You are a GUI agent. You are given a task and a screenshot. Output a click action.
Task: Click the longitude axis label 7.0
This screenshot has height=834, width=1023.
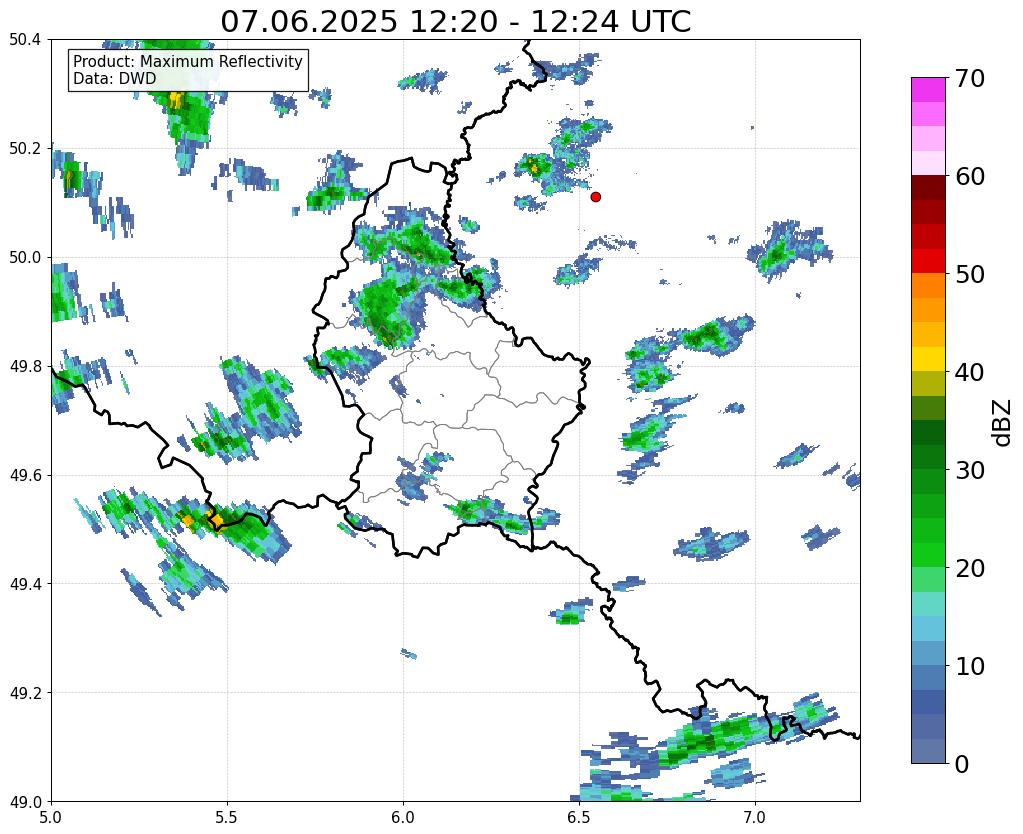click(755, 817)
